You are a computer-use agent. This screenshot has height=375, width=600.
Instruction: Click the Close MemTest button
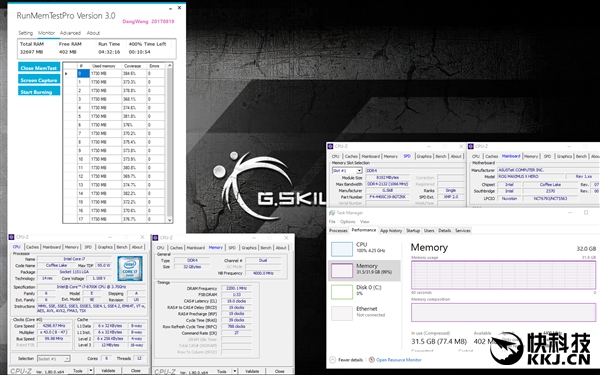(x=39, y=68)
